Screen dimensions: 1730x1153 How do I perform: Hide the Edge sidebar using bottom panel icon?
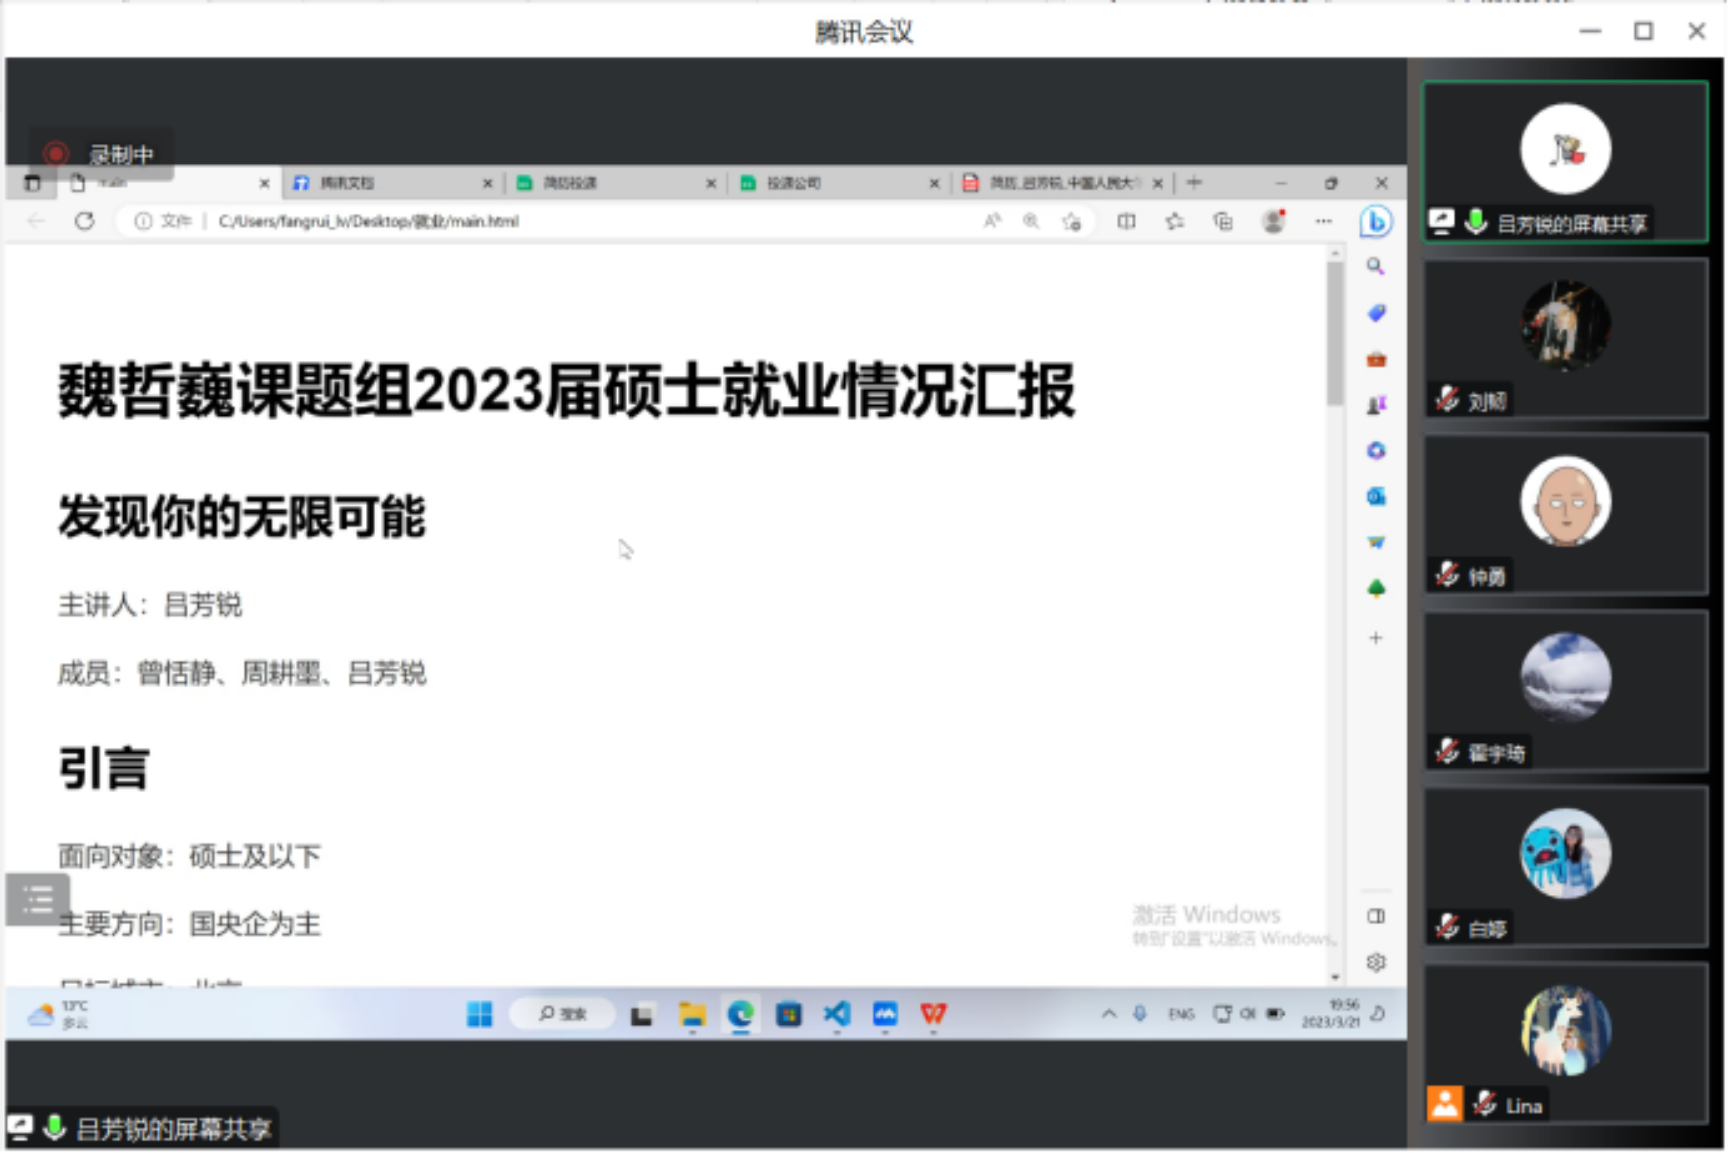[1376, 916]
